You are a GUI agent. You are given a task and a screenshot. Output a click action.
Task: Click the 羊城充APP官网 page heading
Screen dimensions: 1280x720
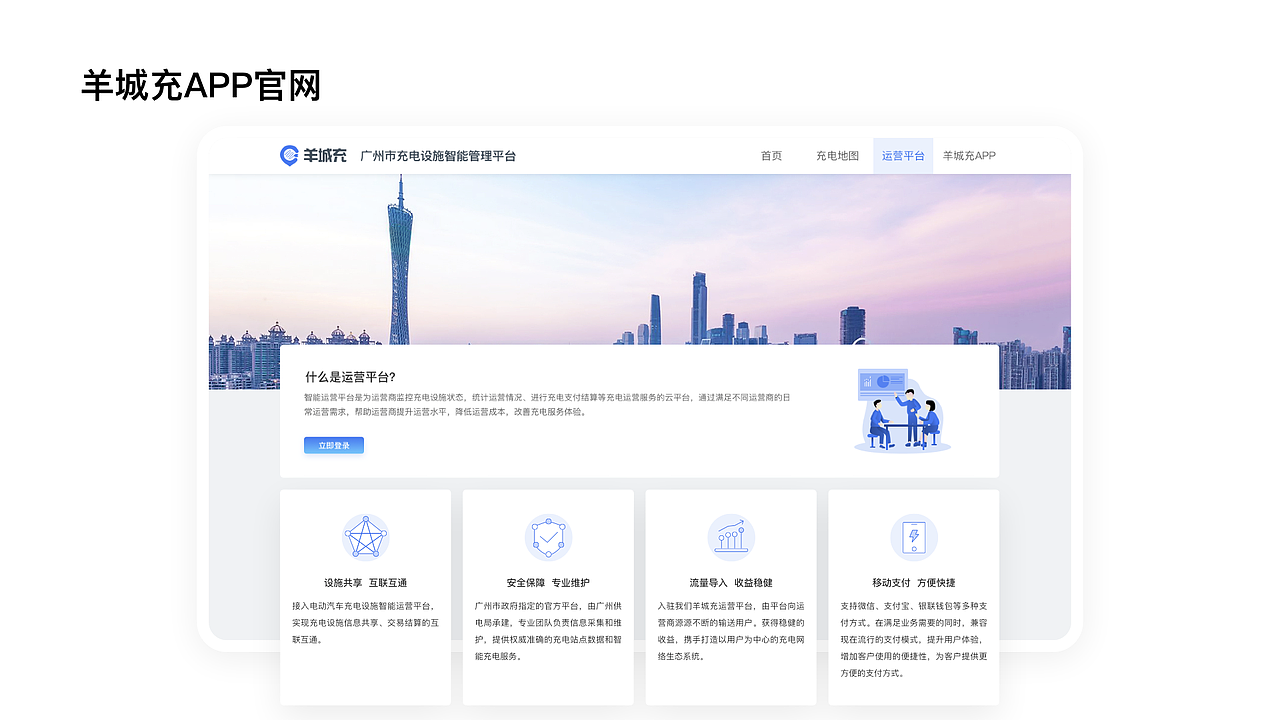(201, 86)
